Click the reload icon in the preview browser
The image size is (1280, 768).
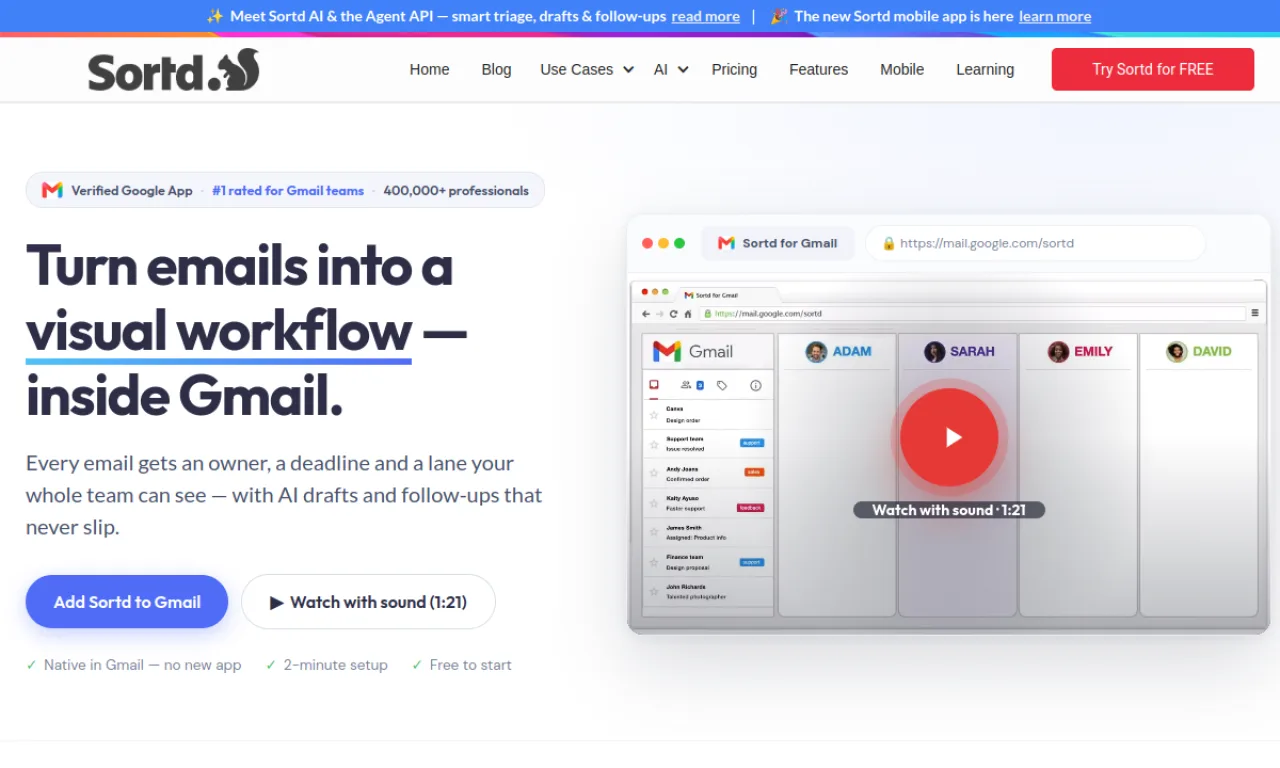coord(673,313)
